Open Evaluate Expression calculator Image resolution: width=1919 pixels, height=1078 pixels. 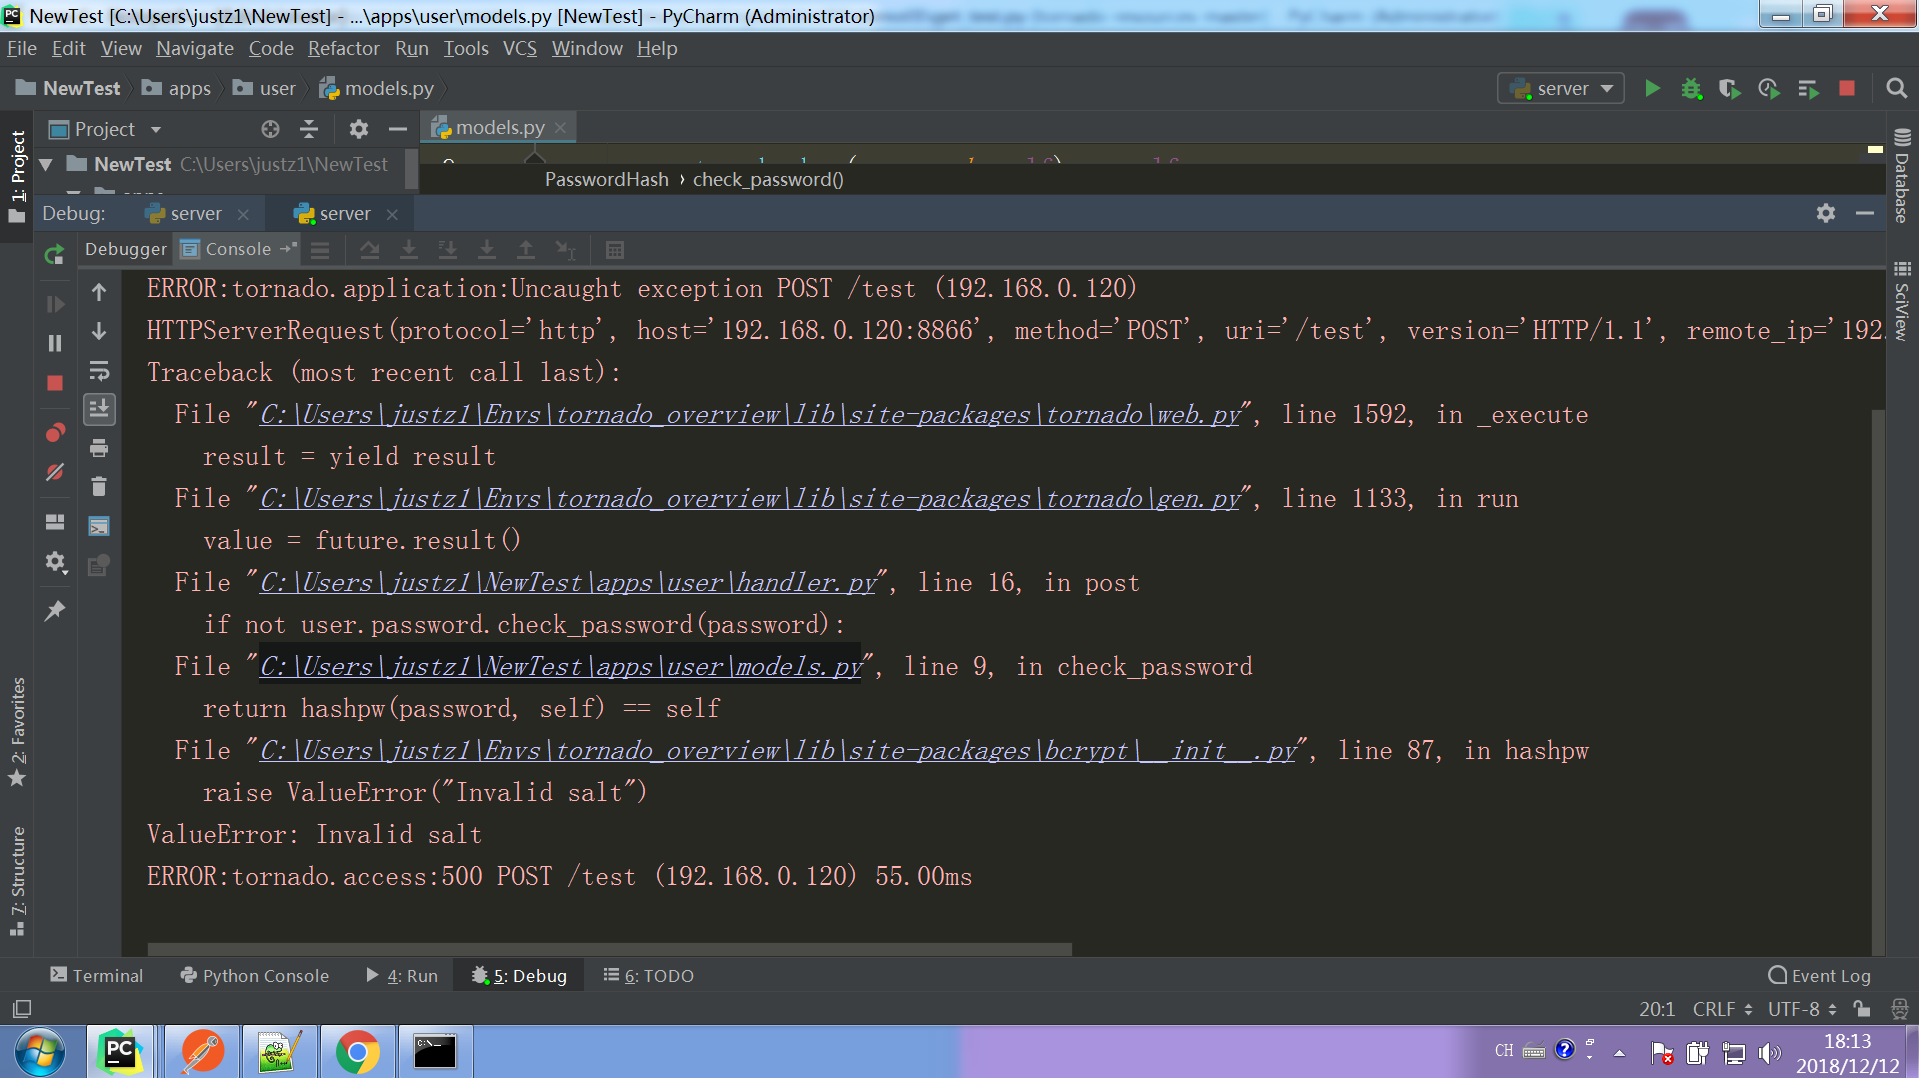[615, 250]
